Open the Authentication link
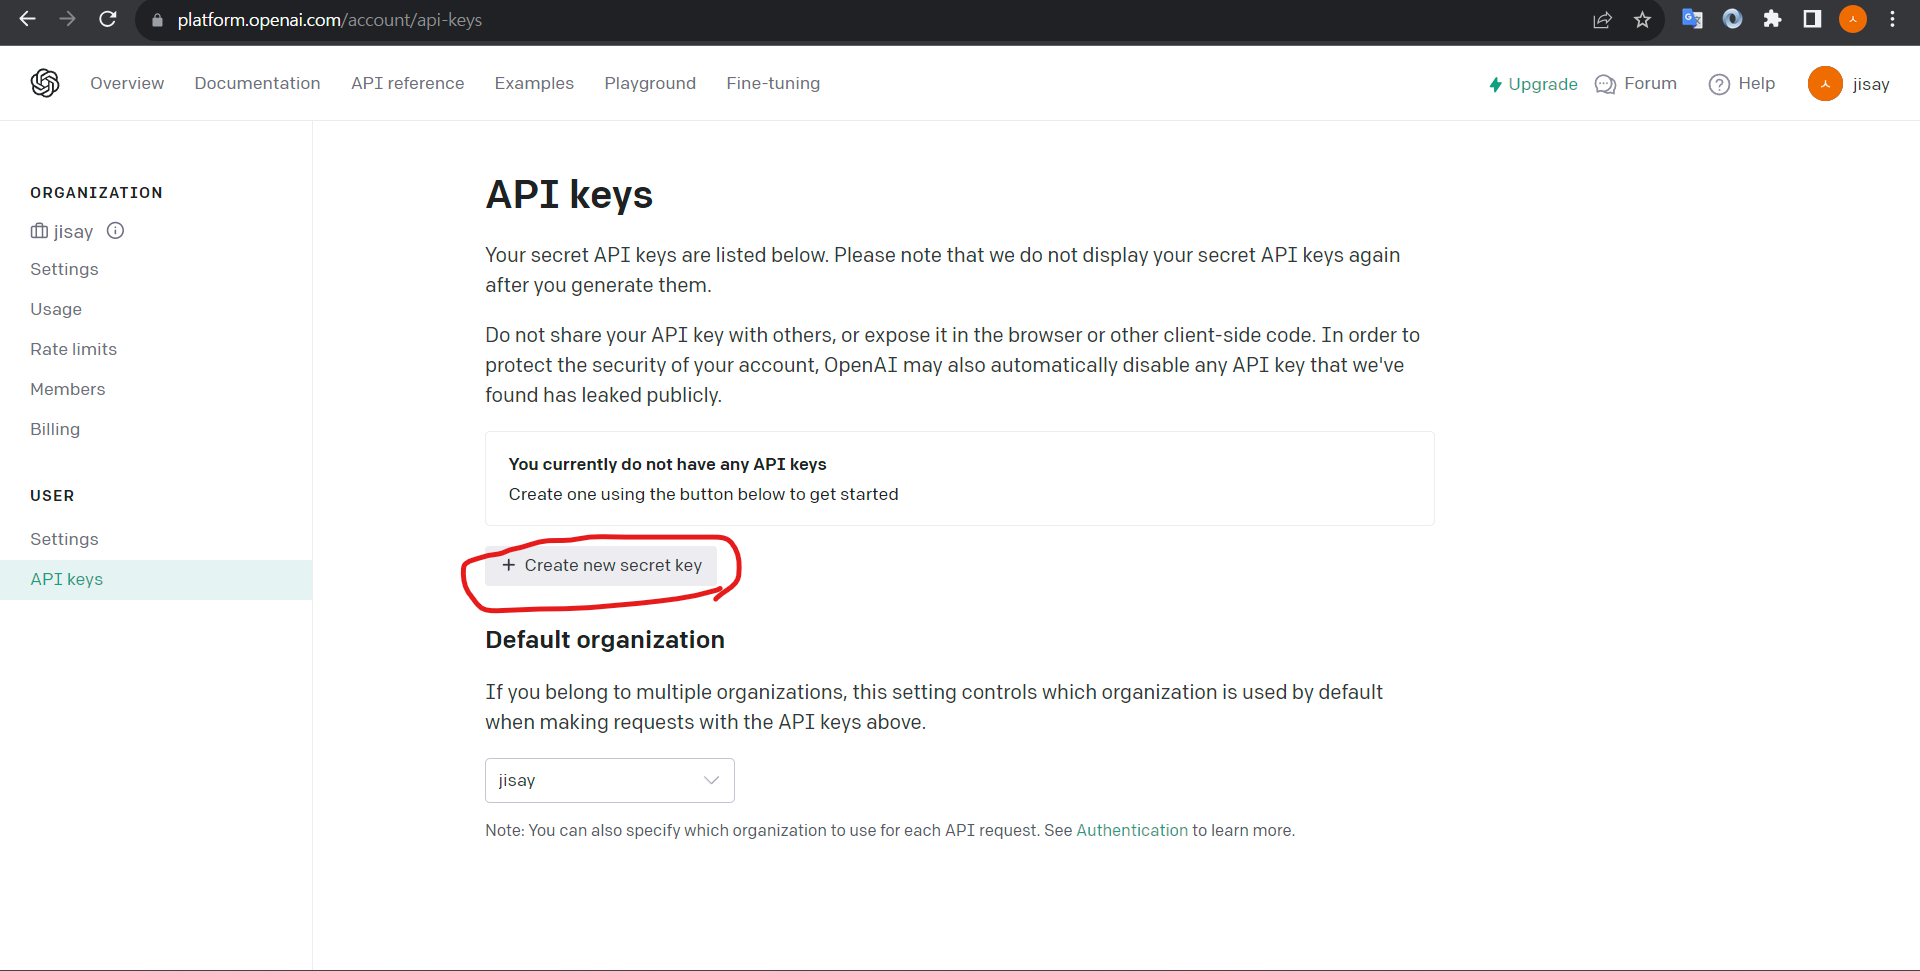 (x=1131, y=830)
